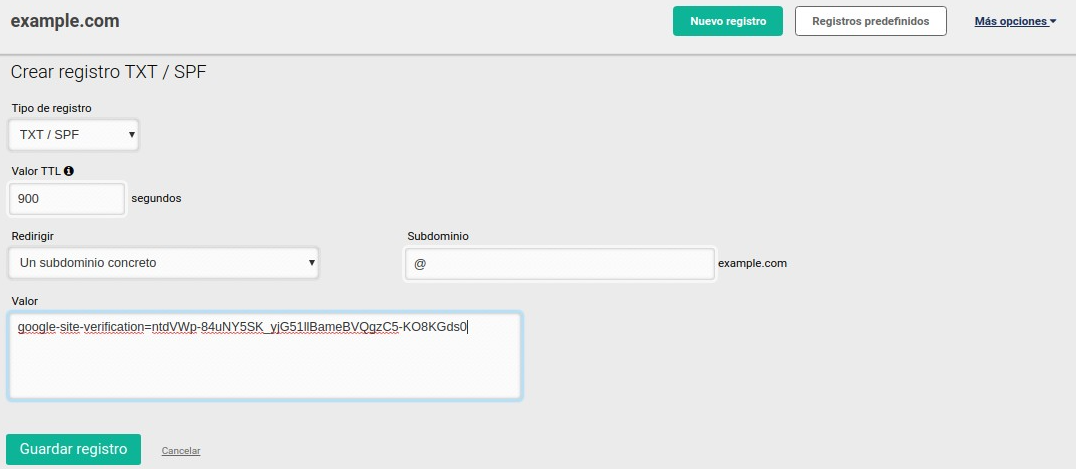Click the example.com domain title in header
Image resolution: width=1076 pixels, height=469 pixels.
click(x=65, y=21)
